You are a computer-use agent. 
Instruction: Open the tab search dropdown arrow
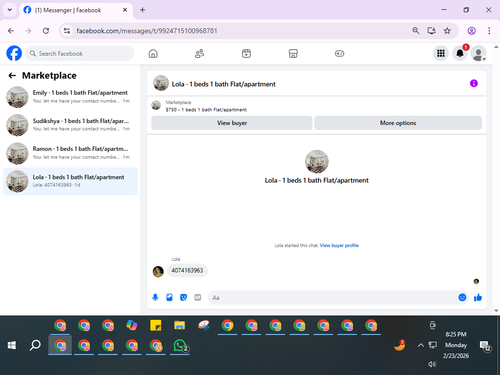(10, 10)
